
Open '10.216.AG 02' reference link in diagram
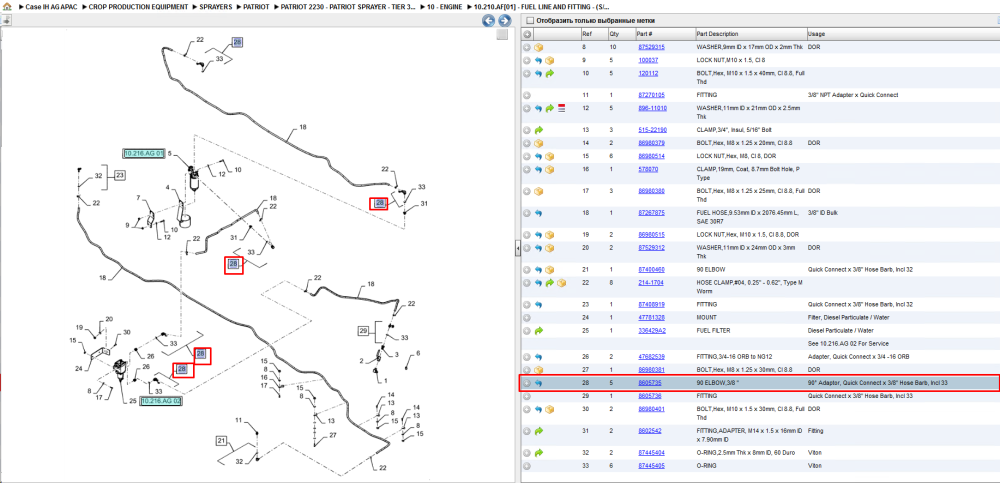161,401
